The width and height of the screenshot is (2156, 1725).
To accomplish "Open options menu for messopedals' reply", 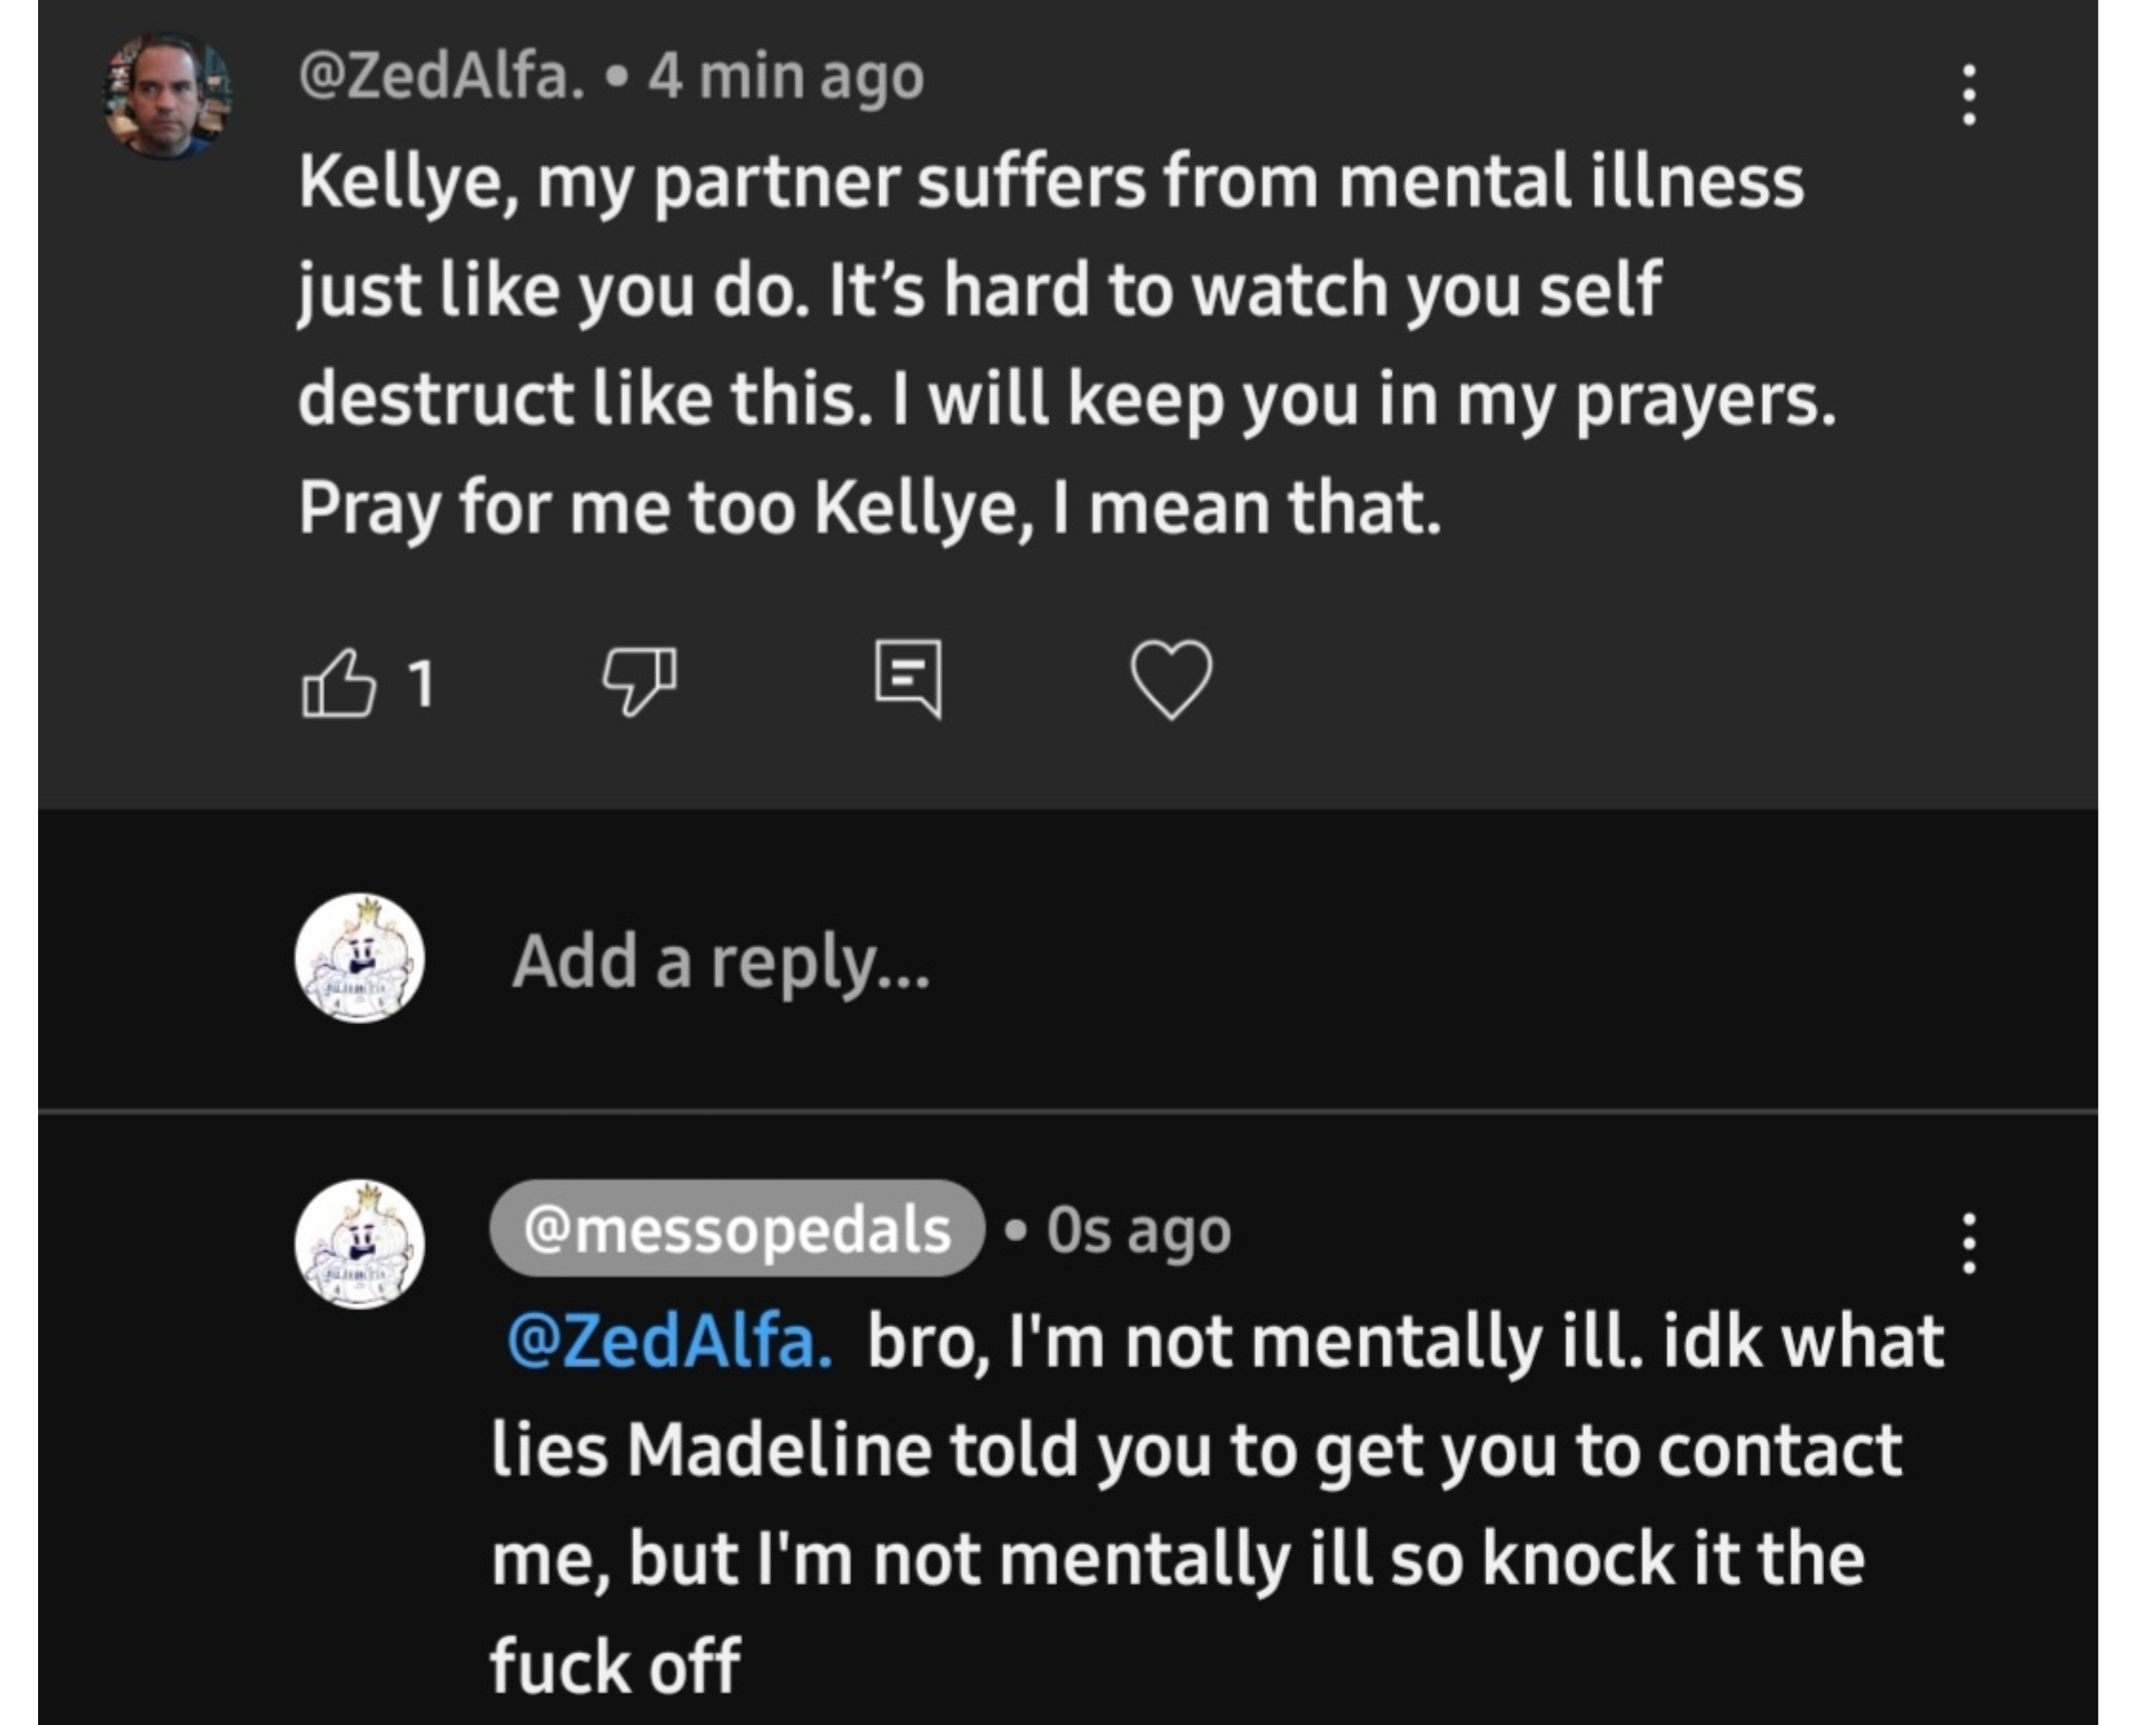I will [x=1969, y=1244].
